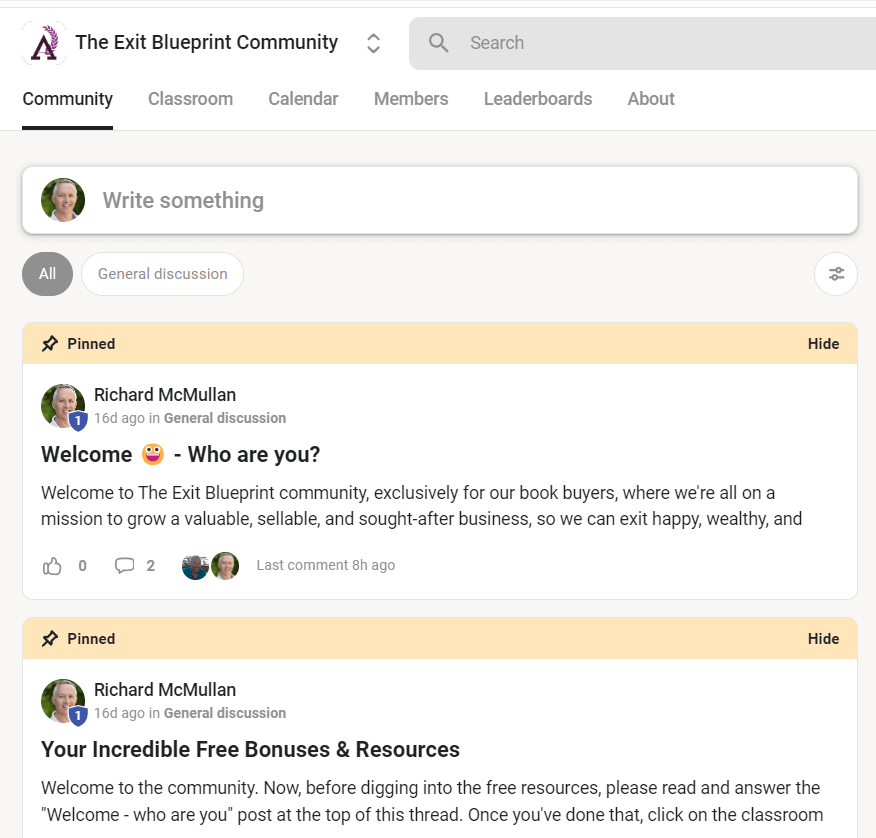Click pin icon on Free Bonuses post
Image resolution: width=876 pixels, height=838 pixels.
coord(49,639)
